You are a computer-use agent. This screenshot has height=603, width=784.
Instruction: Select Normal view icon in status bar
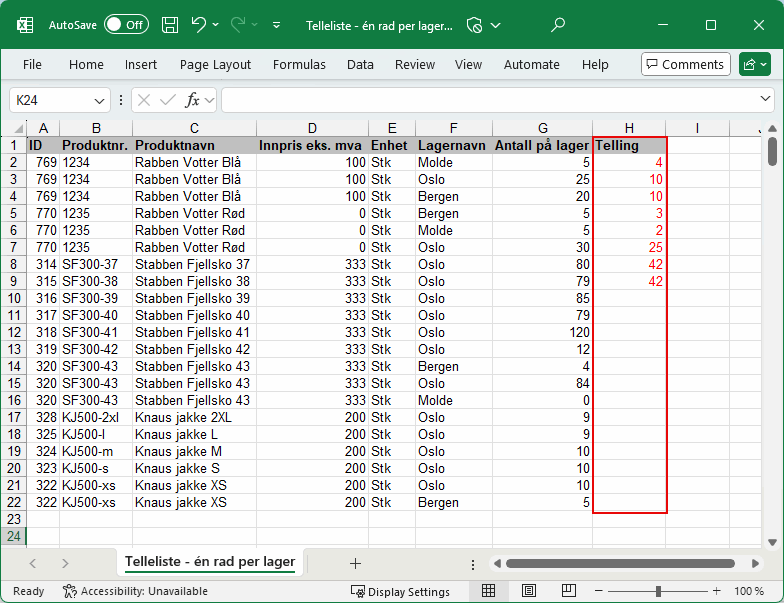(x=489, y=591)
